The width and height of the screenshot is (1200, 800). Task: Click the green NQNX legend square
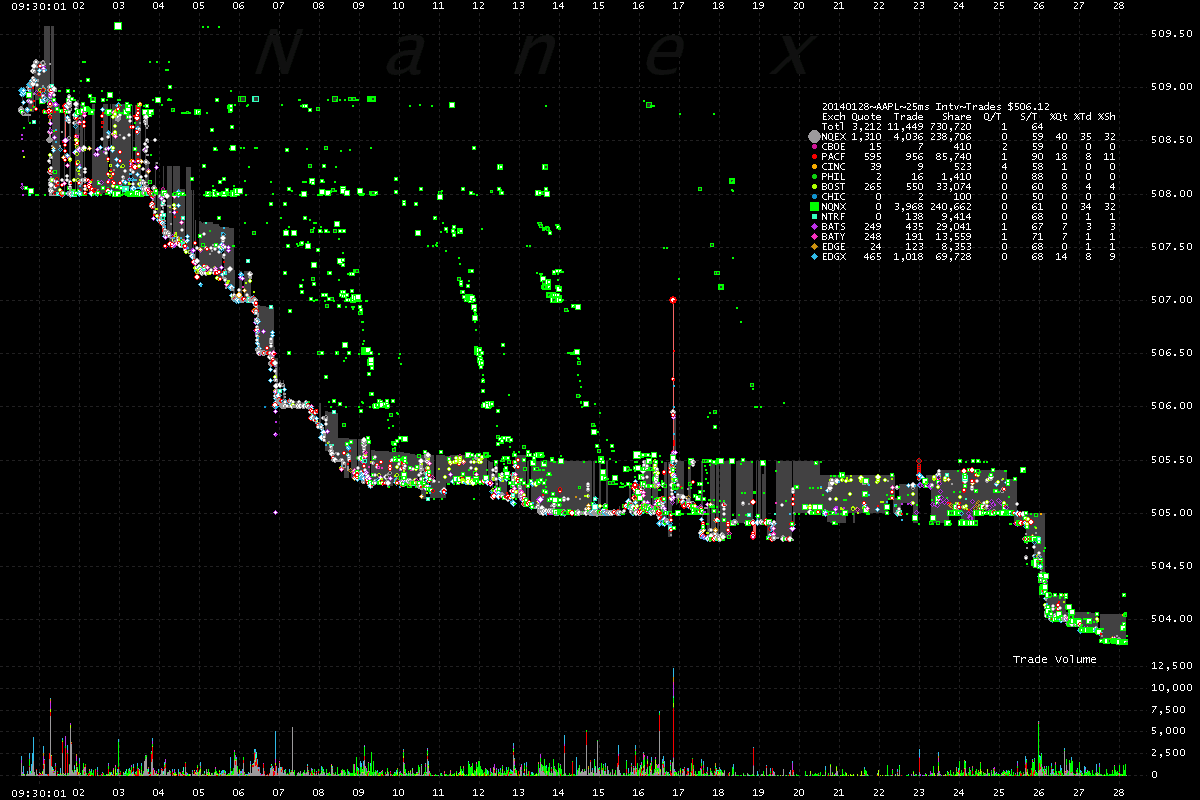814,207
